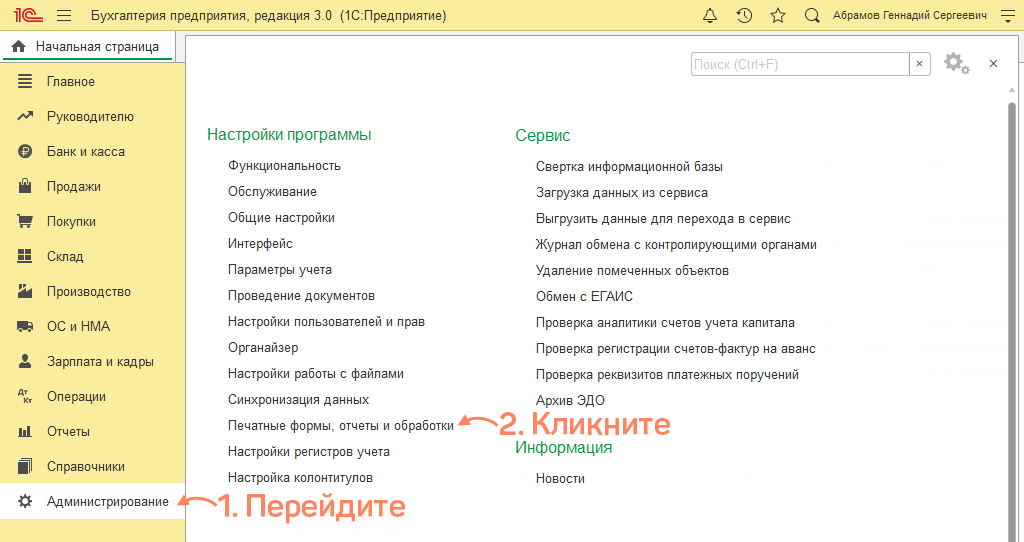Click the 1C logo icon

coord(28,15)
